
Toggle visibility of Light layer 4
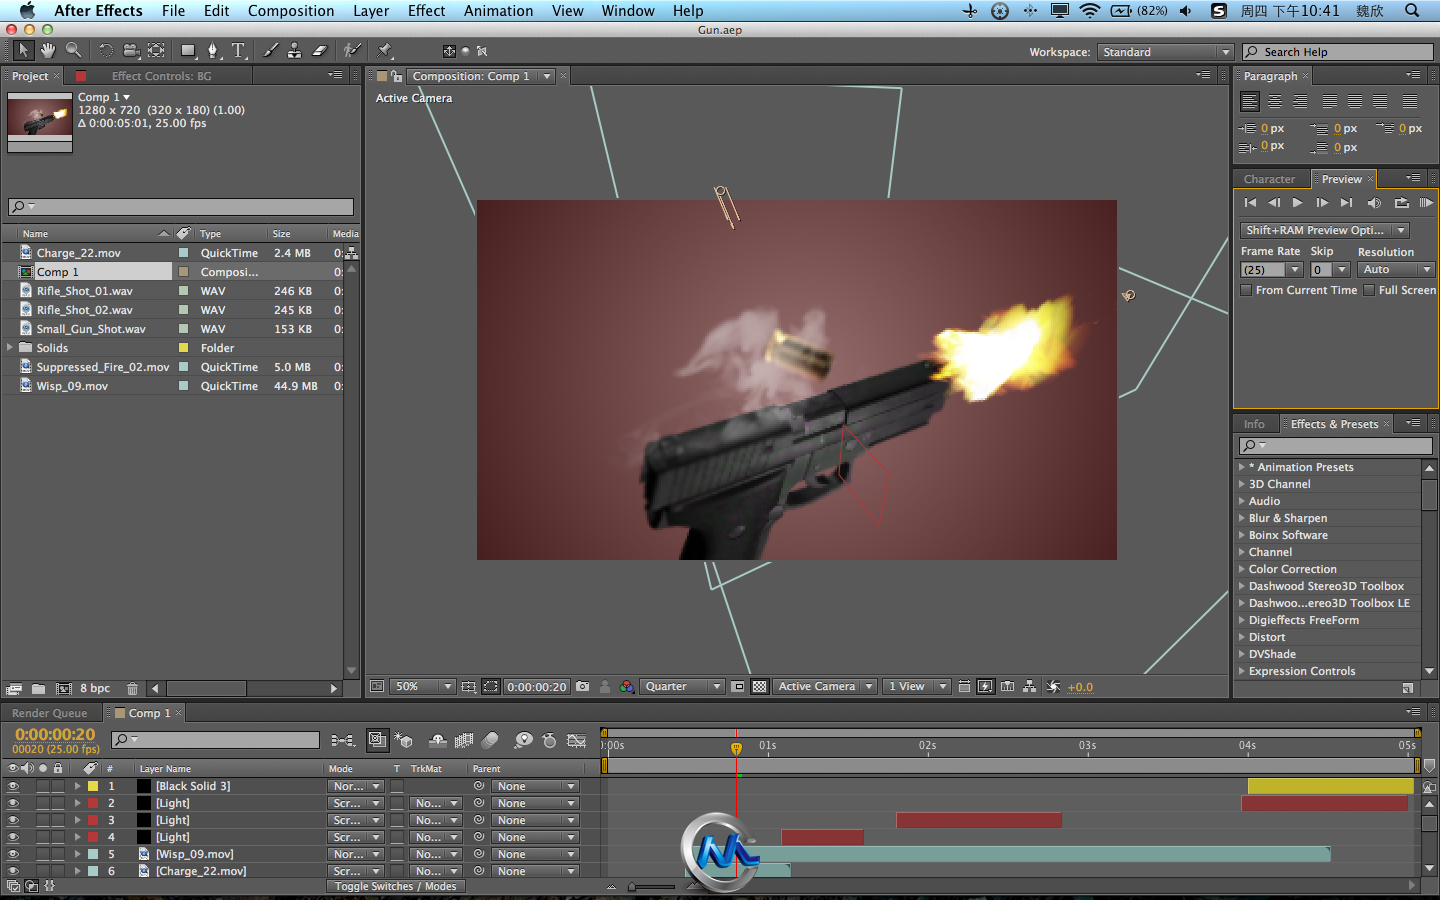(13, 837)
